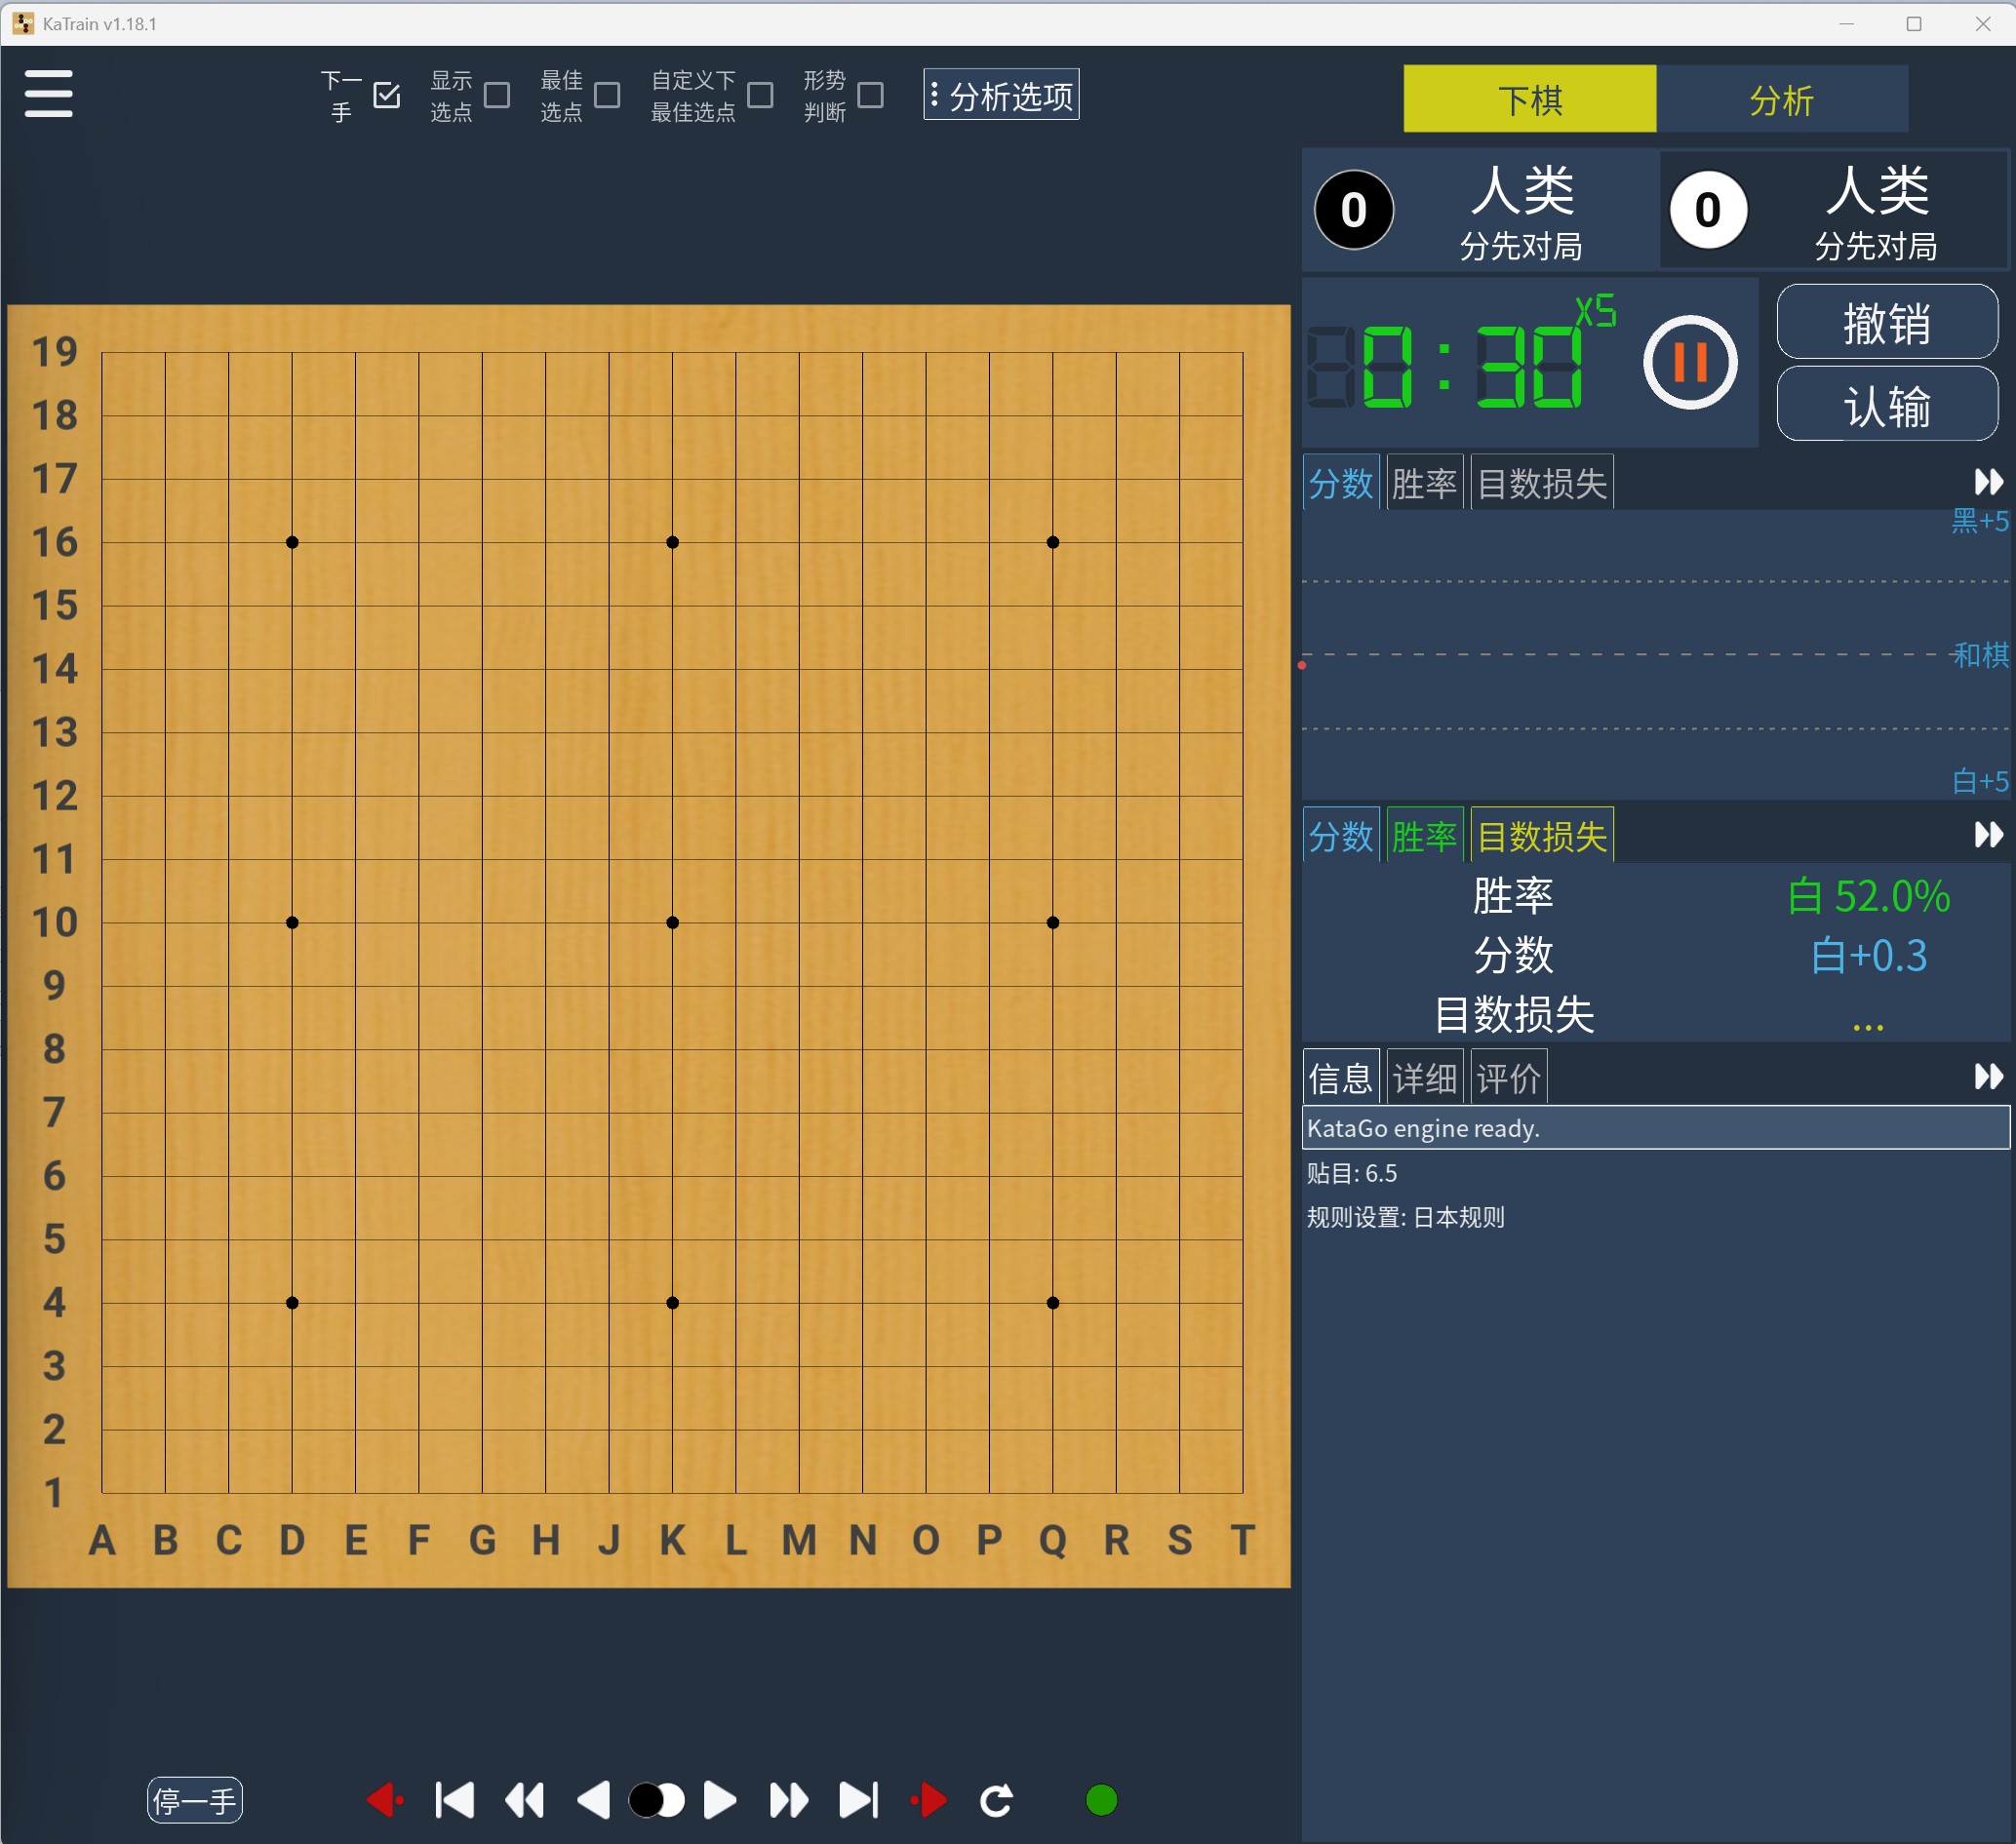The image size is (2016, 1844).
Task: Enable the 形势判断 checkbox
Action: click(x=870, y=95)
